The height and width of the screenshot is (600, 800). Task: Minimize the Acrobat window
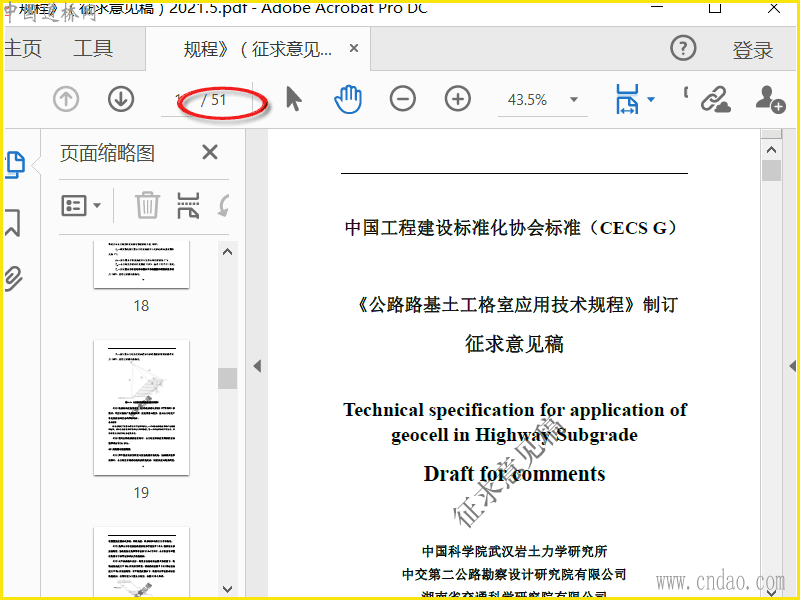tap(657, 7)
